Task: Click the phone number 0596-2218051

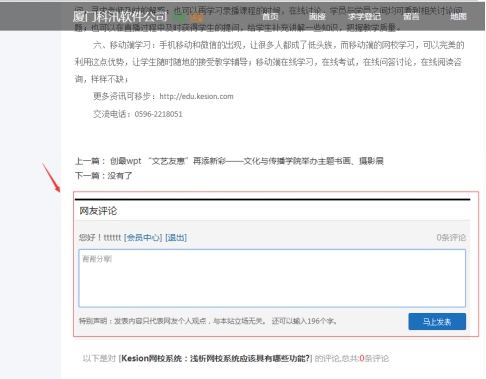Action: tap(158, 114)
